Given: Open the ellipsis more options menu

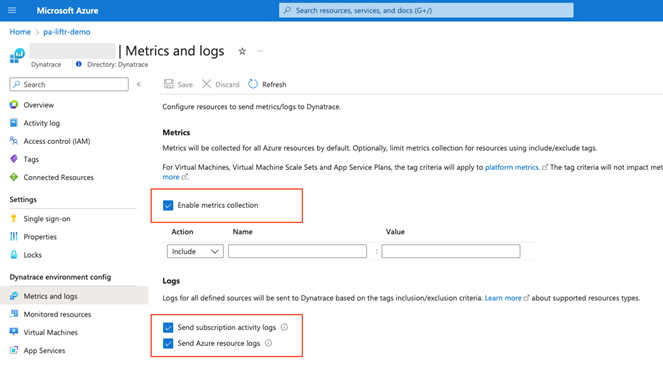Looking at the screenshot, I should 260,51.
